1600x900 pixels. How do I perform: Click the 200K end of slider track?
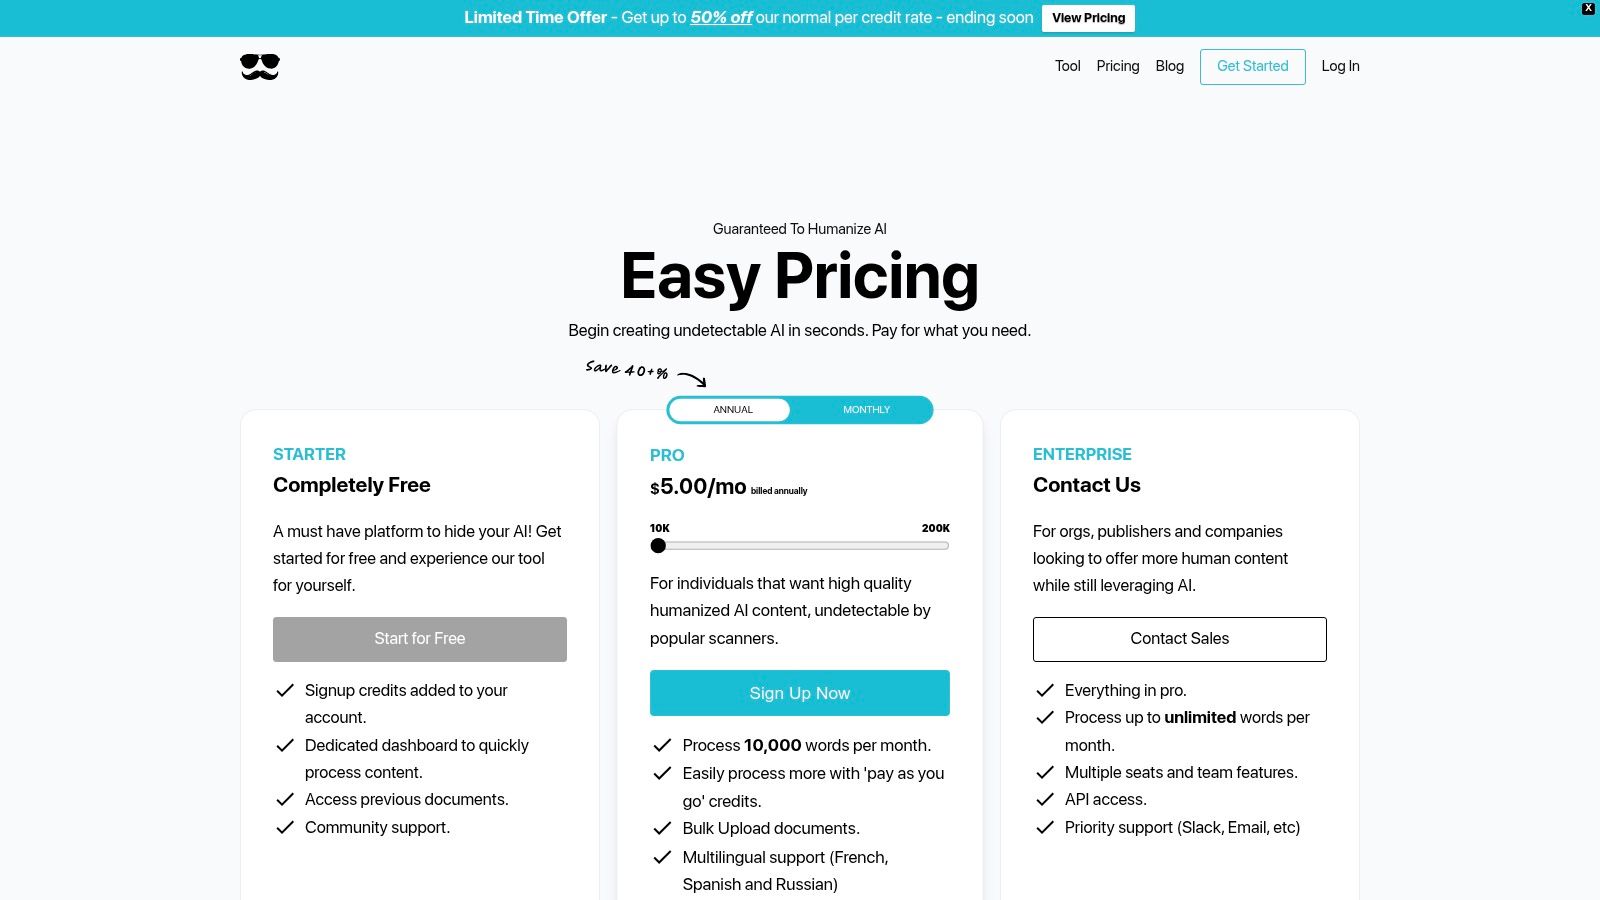pos(945,546)
